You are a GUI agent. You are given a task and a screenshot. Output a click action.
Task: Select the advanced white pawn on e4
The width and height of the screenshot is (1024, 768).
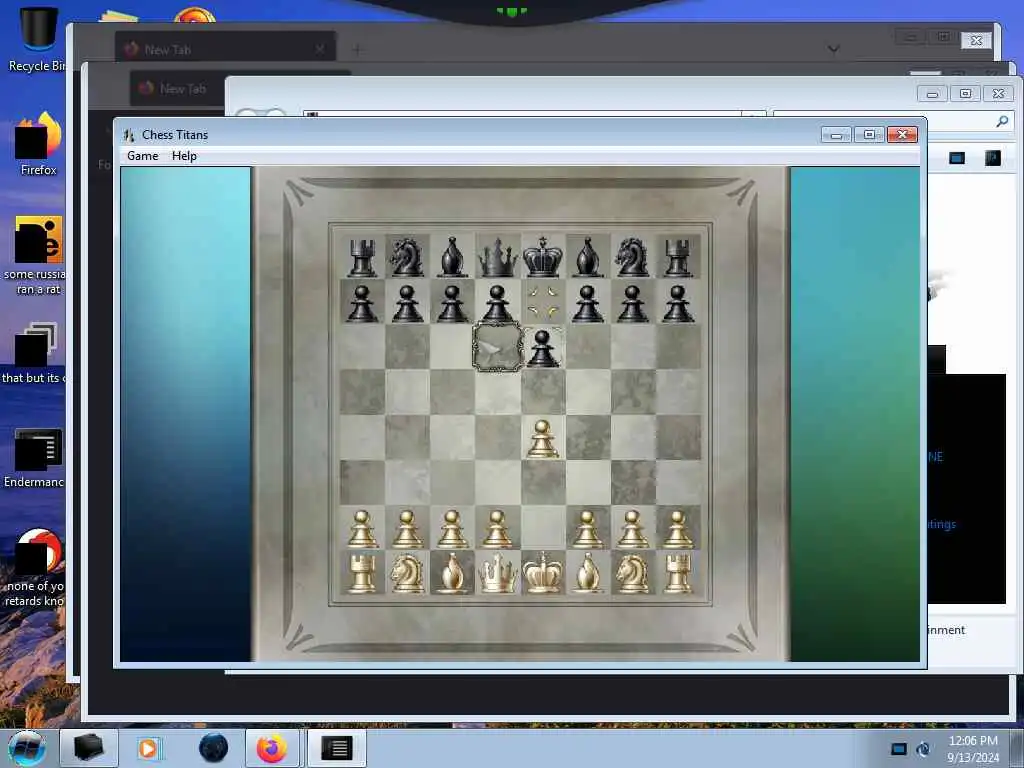pos(543,439)
